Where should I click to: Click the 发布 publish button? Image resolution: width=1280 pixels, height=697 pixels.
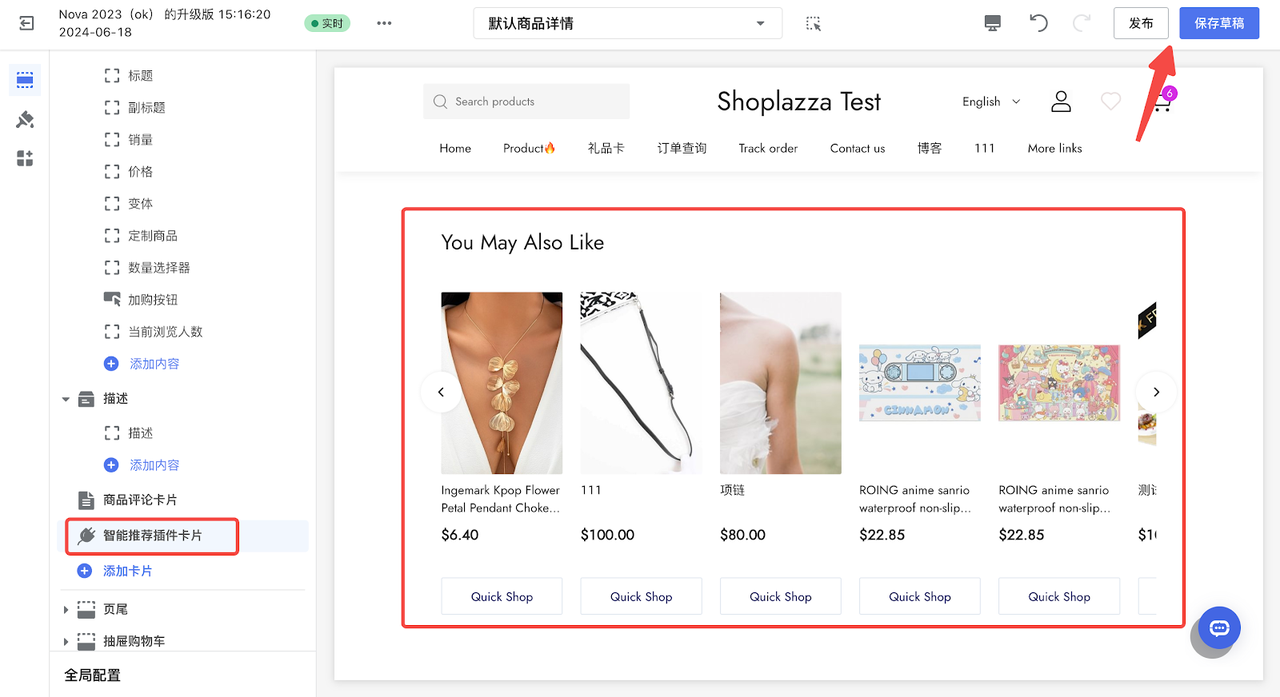1141,22
